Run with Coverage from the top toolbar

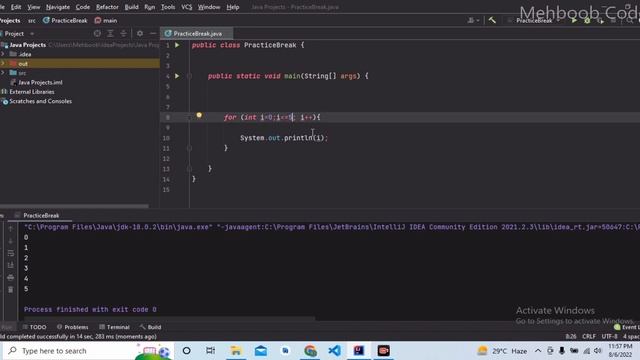[600, 20]
